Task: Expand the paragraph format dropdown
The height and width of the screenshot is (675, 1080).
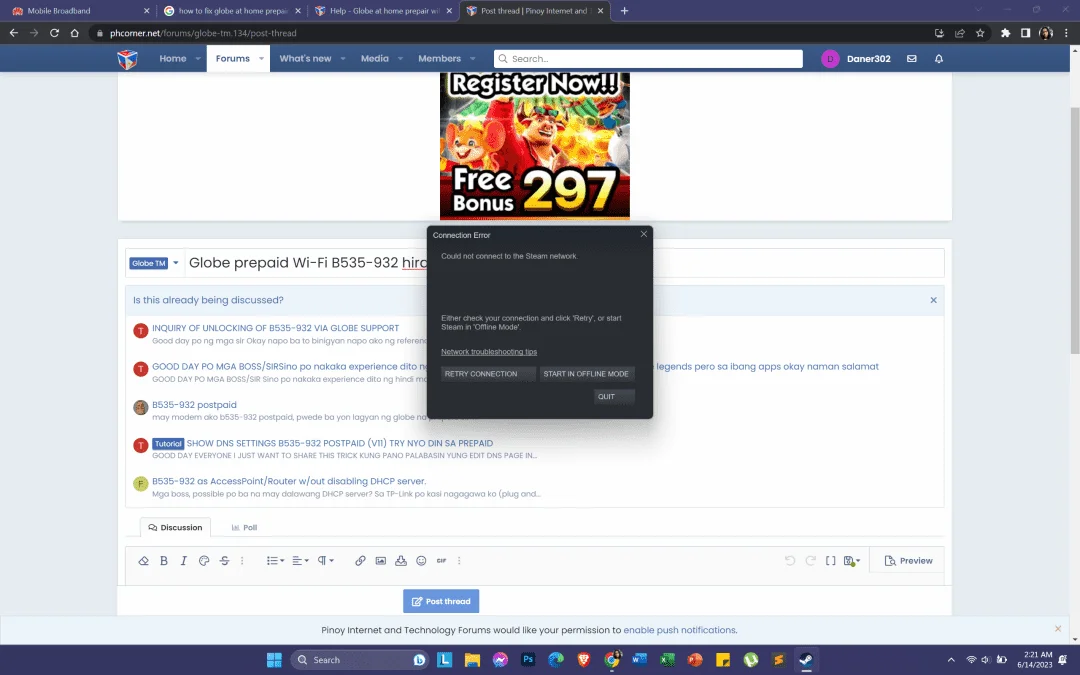Action: click(325, 561)
